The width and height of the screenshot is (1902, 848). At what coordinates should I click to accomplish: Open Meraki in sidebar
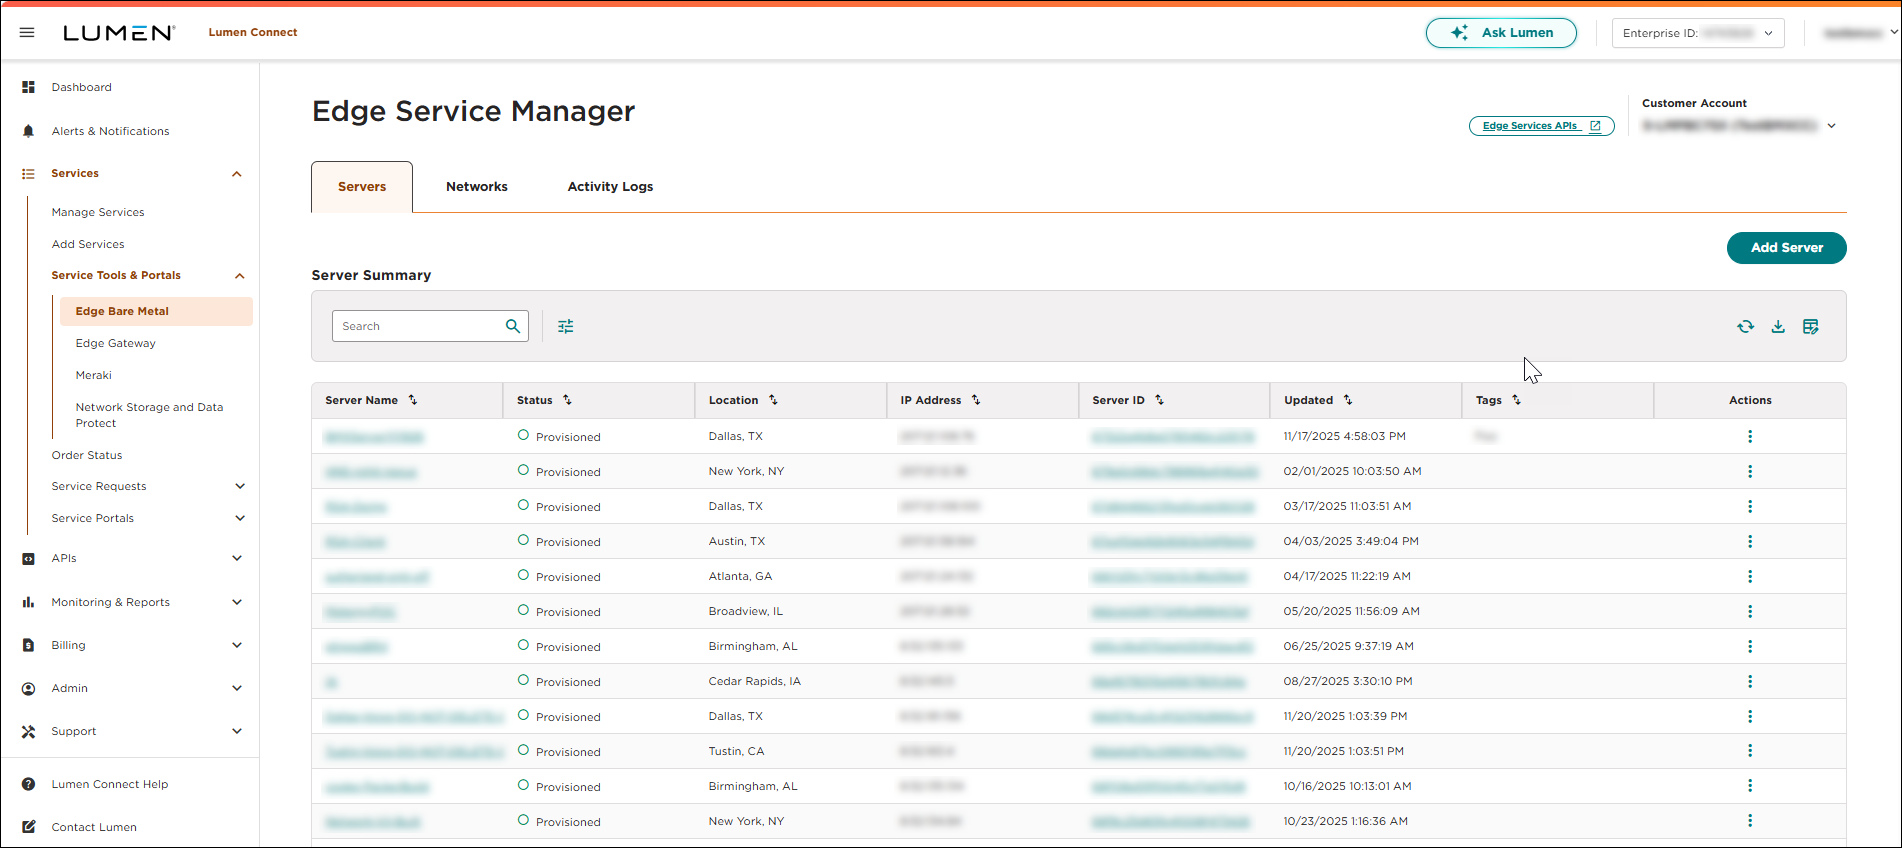94,375
